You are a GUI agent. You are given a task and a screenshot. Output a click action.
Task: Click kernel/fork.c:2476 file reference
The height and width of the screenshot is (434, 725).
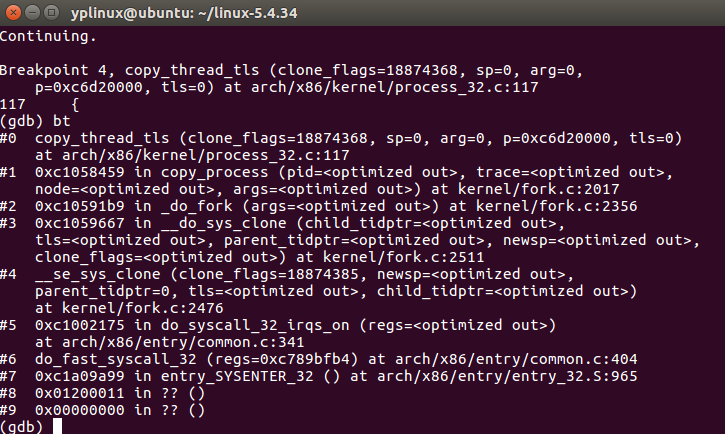(x=142, y=308)
